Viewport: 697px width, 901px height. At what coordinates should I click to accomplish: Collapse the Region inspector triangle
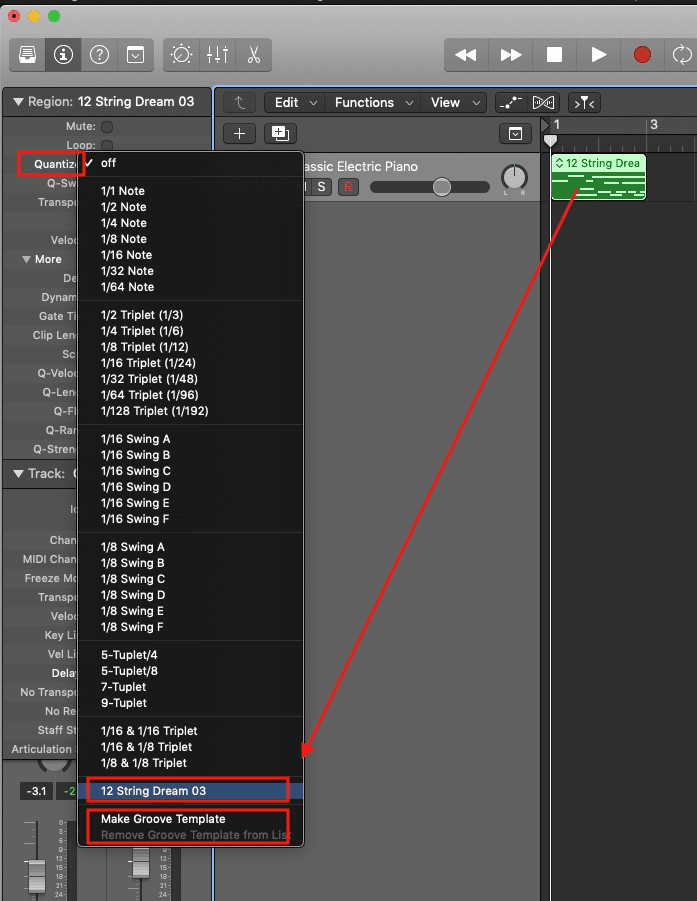tap(18, 102)
